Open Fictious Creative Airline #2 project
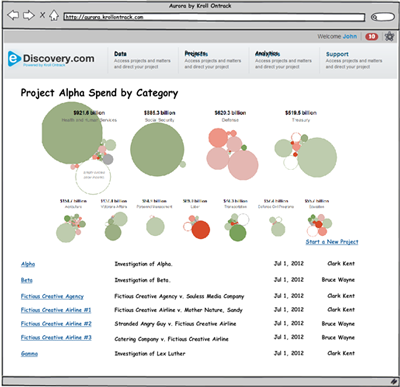The height and width of the screenshot is (387, 400). tap(56, 324)
